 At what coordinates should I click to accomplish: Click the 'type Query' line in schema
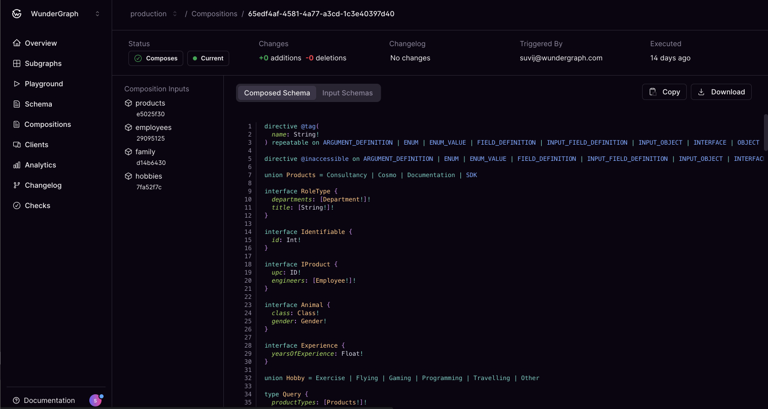[287, 394]
